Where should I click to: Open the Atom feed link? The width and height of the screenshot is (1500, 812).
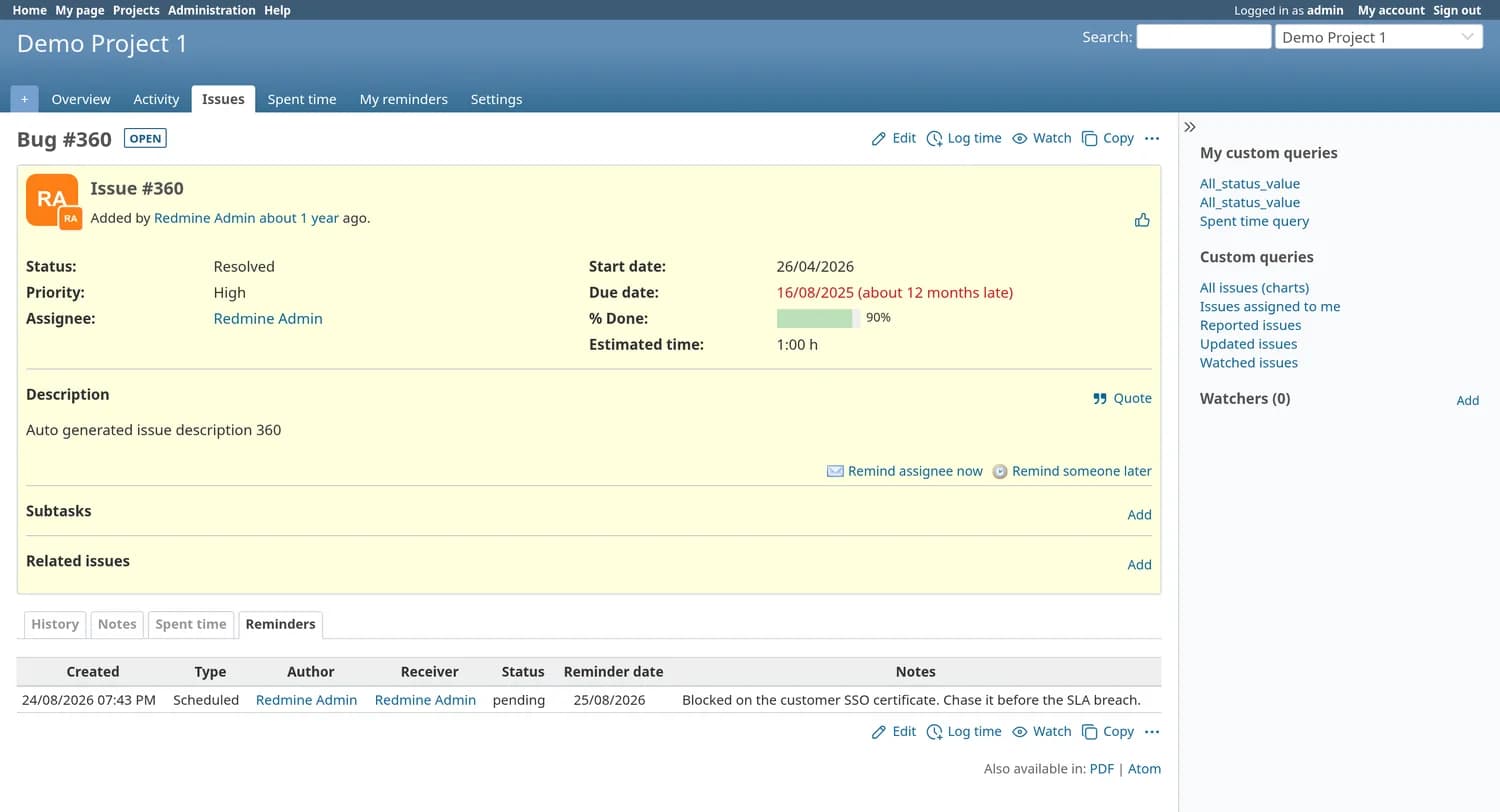coord(1144,769)
